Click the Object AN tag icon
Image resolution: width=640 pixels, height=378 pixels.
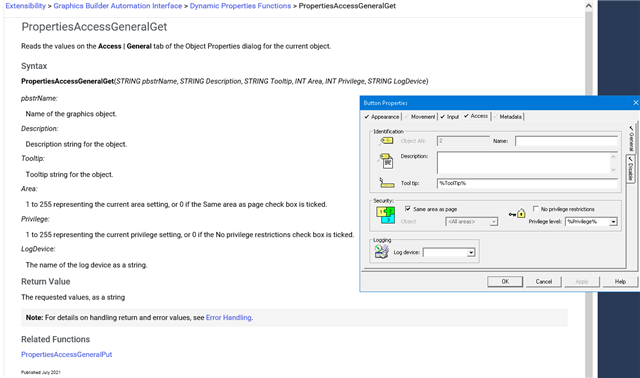coord(386,141)
